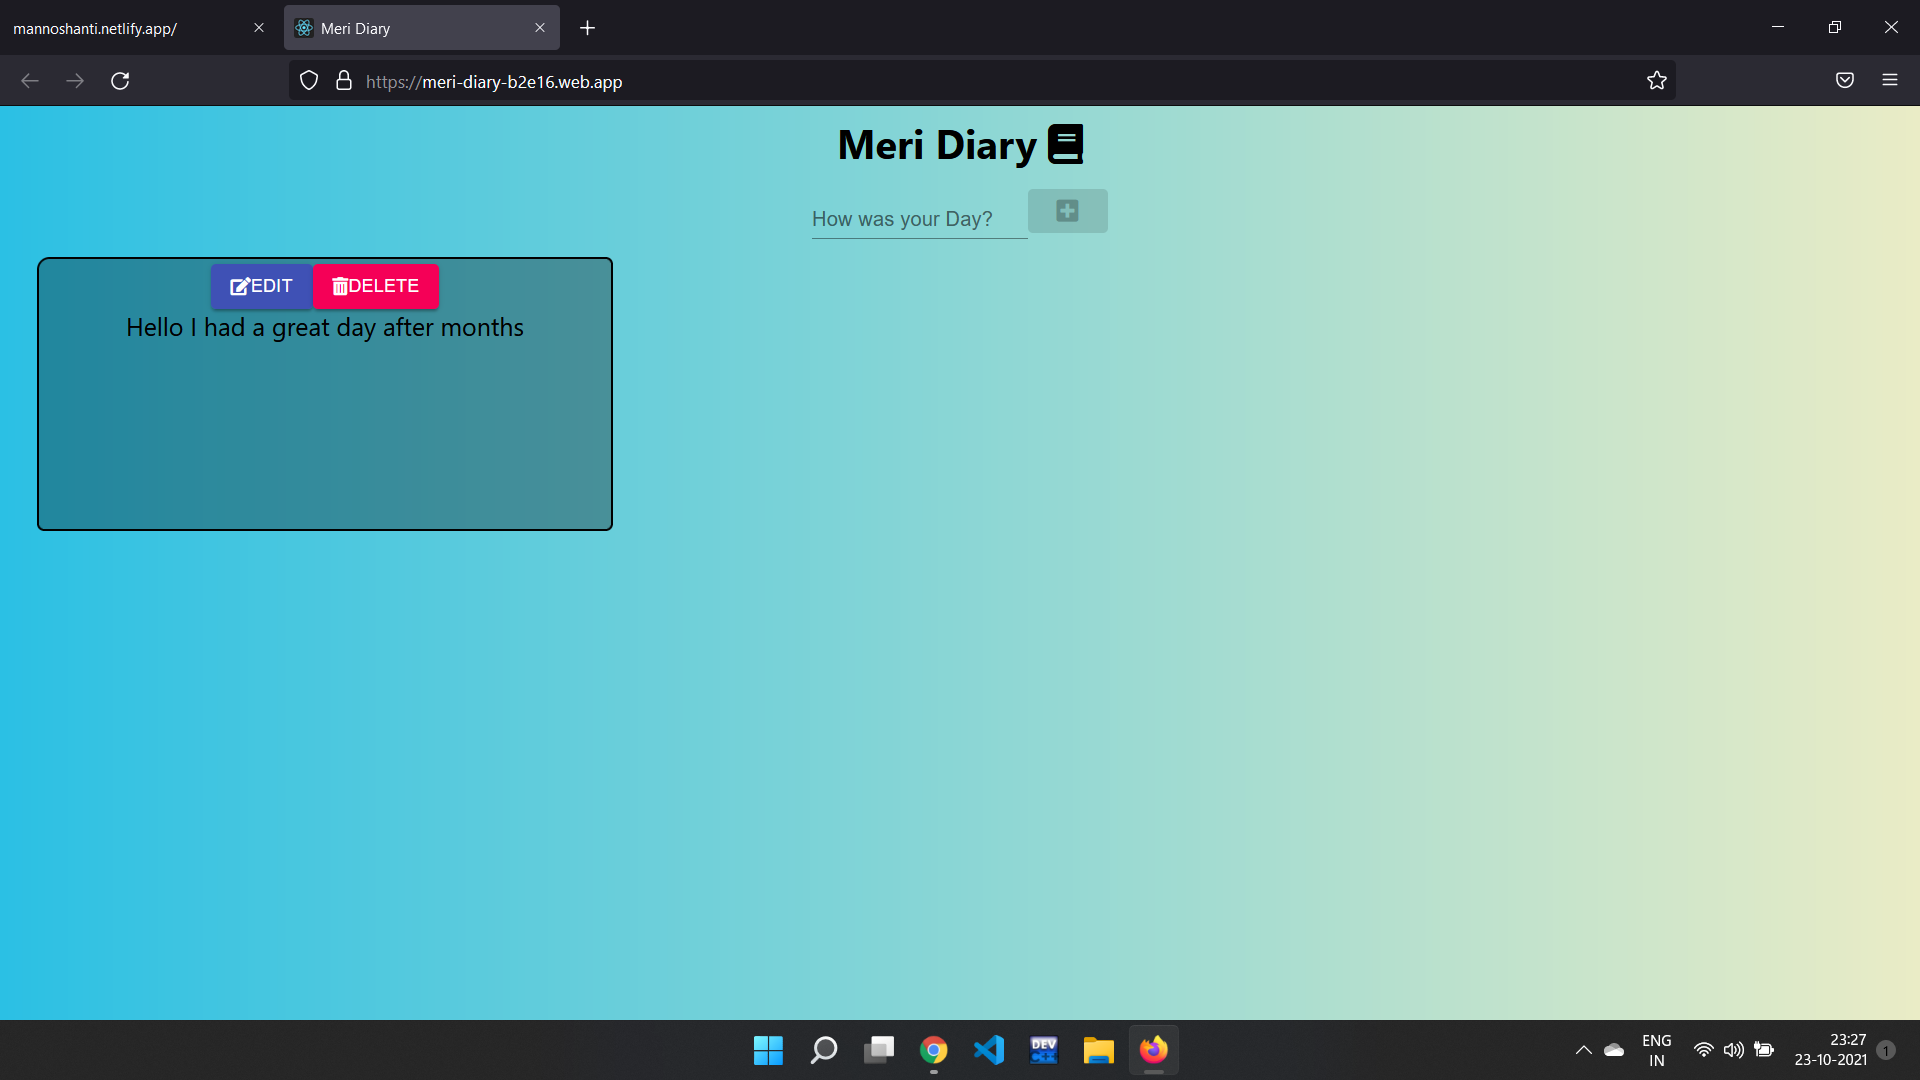
Task: Click the diary book icon beside the title
Action: 1065,145
